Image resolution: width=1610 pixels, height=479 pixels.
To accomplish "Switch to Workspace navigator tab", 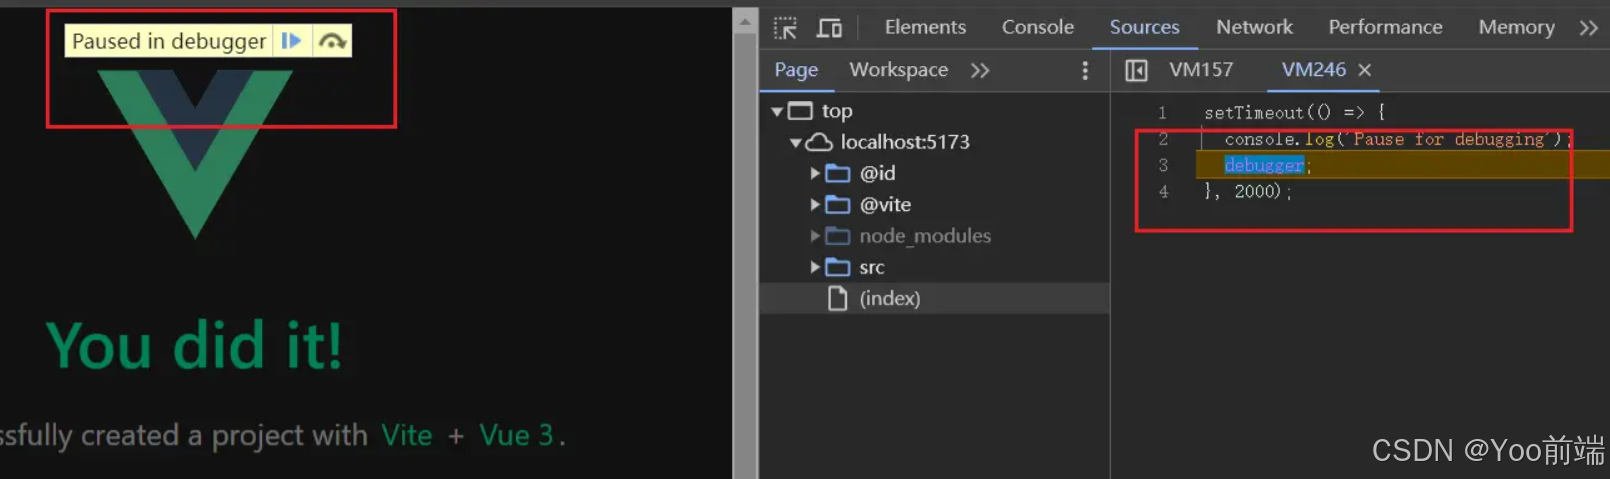I will tap(898, 69).
